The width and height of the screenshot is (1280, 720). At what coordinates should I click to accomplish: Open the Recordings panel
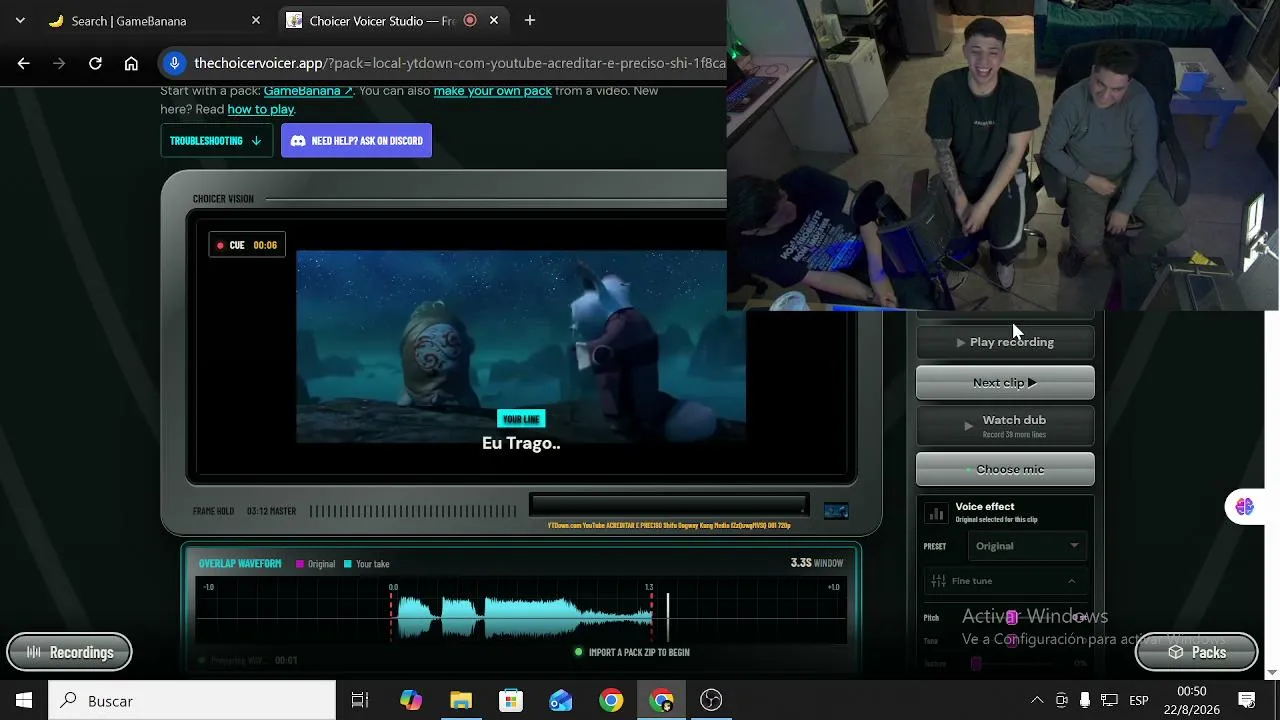coord(69,652)
